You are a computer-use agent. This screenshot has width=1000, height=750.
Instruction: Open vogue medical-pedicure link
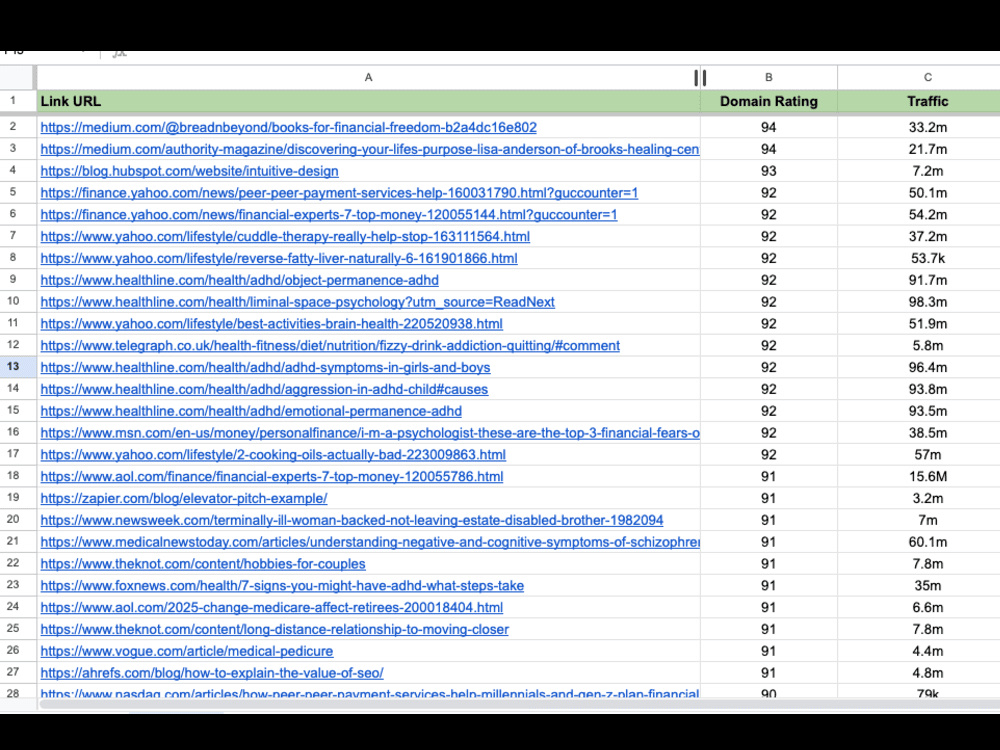pyautogui.click(x=187, y=651)
